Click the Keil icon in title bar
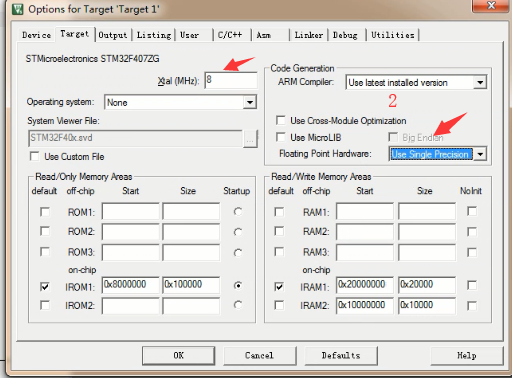This screenshot has height=378, width=512. point(17,9)
